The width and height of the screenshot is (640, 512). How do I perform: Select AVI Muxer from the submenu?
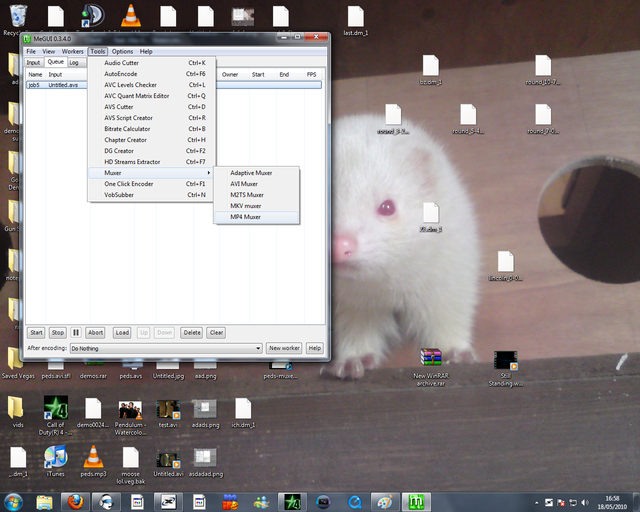click(256, 184)
